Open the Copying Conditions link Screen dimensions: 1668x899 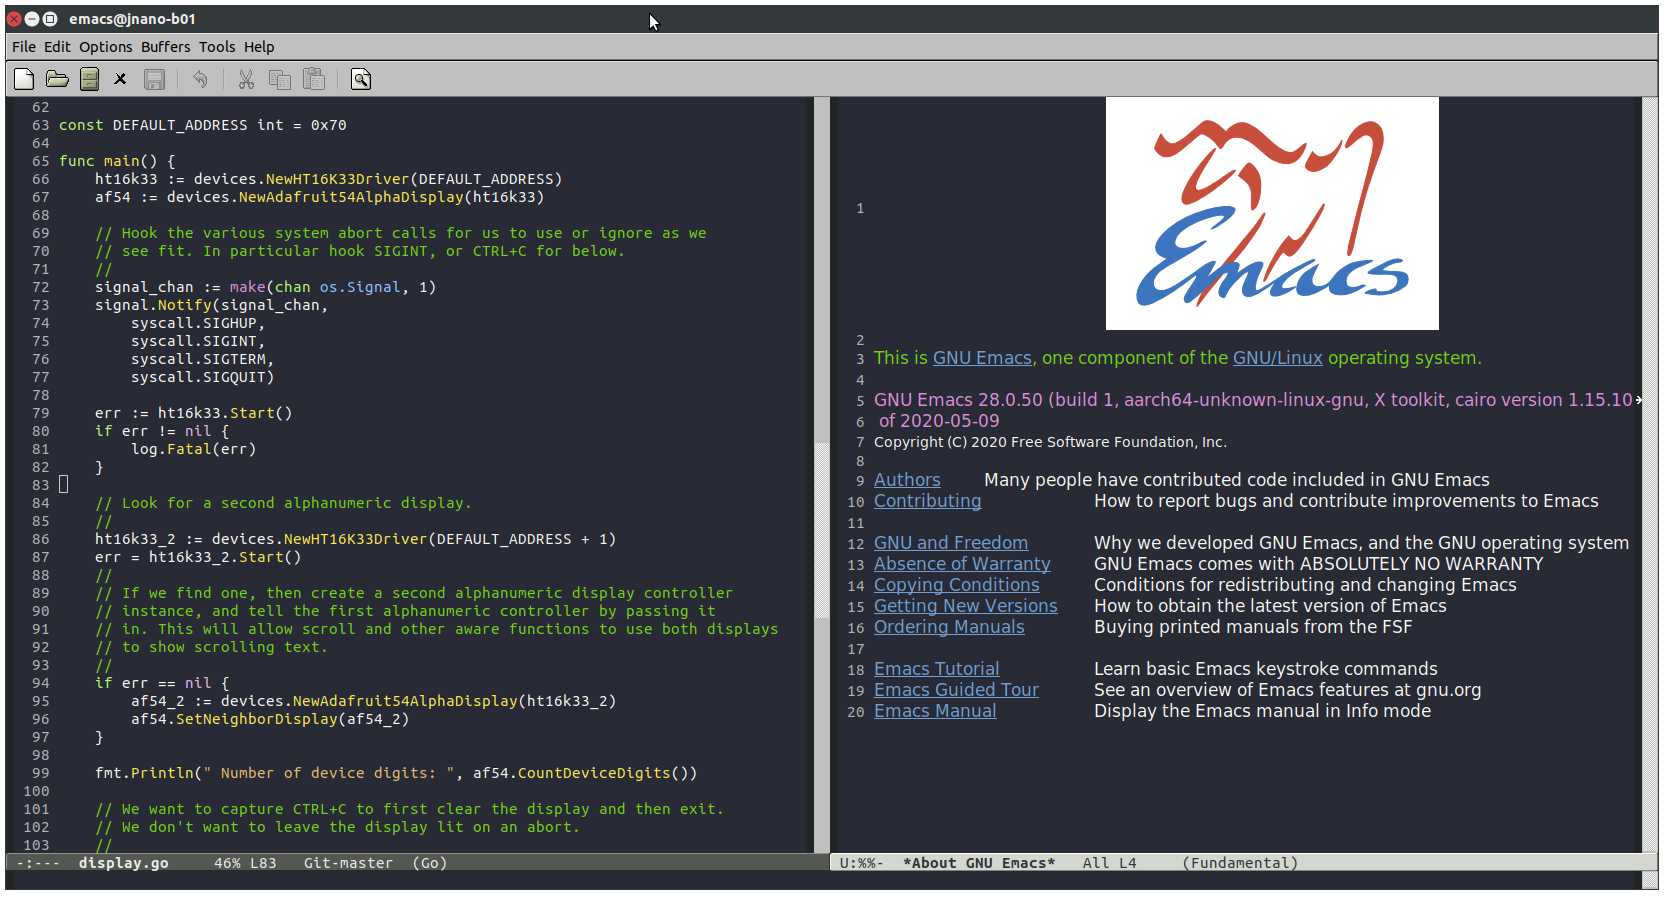(957, 585)
